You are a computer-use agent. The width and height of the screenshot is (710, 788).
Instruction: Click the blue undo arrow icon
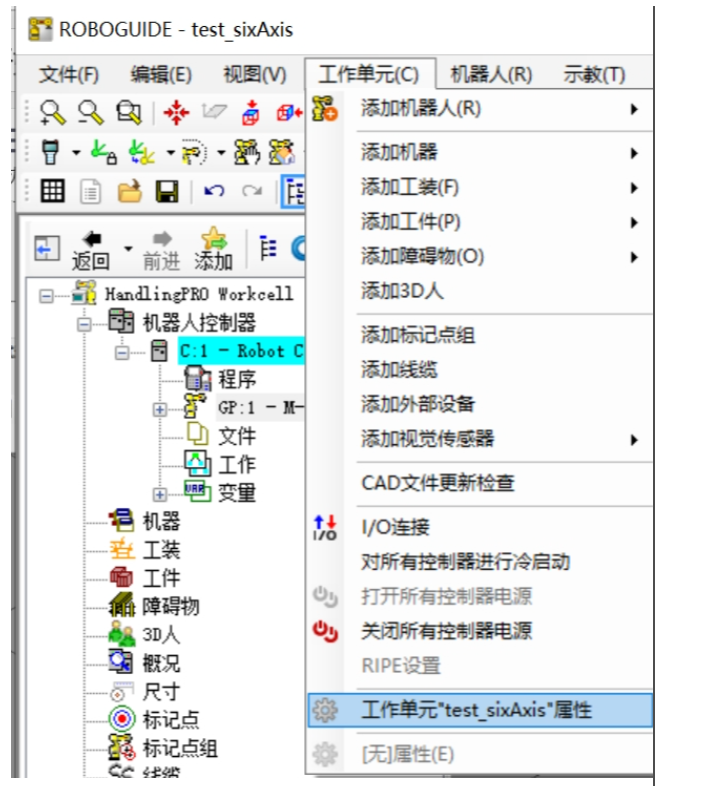point(214,191)
